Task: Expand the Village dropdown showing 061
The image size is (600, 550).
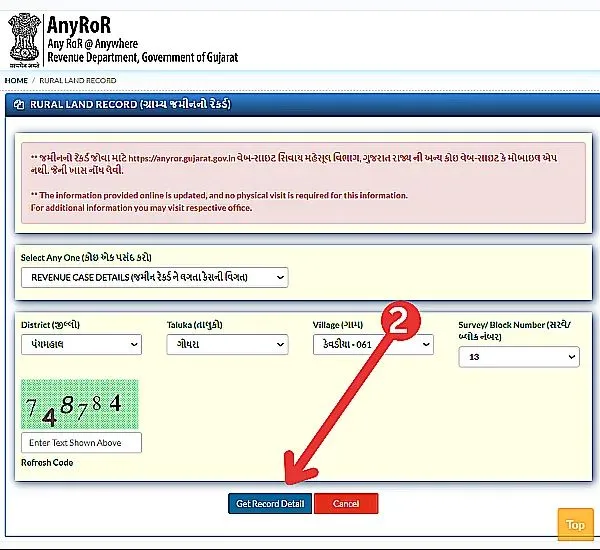Action: tap(372, 344)
